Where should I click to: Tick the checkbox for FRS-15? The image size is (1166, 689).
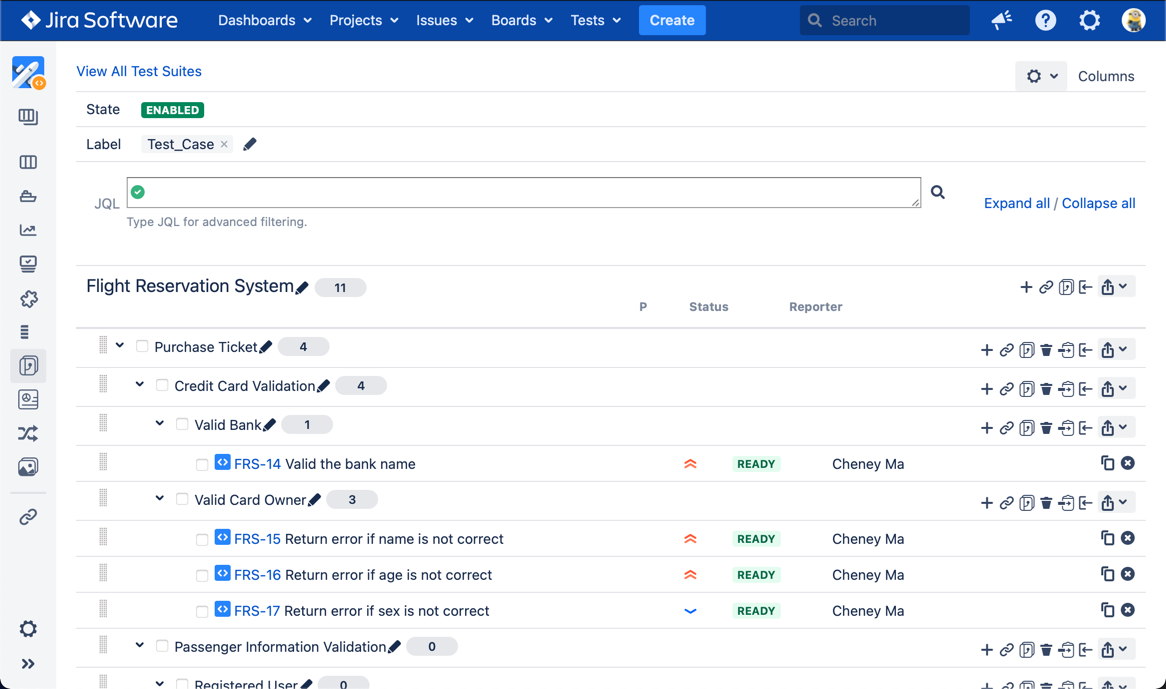point(202,540)
